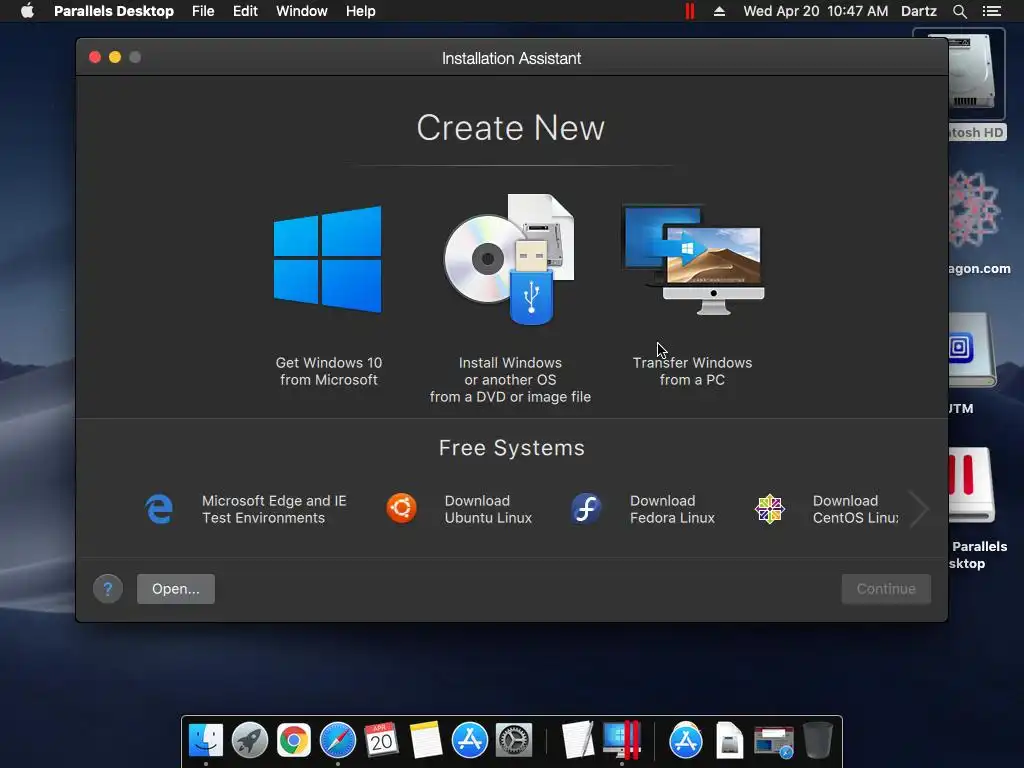Open Notification Center list icon
The height and width of the screenshot is (768, 1024).
click(992, 11)
